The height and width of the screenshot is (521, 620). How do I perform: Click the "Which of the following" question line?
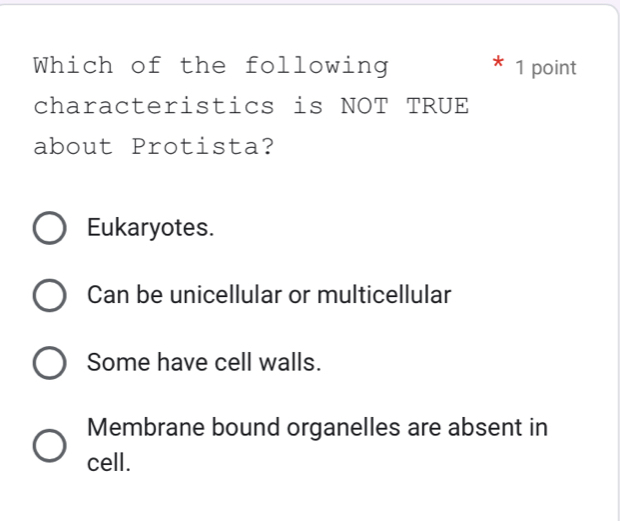[x=211, y=67]
